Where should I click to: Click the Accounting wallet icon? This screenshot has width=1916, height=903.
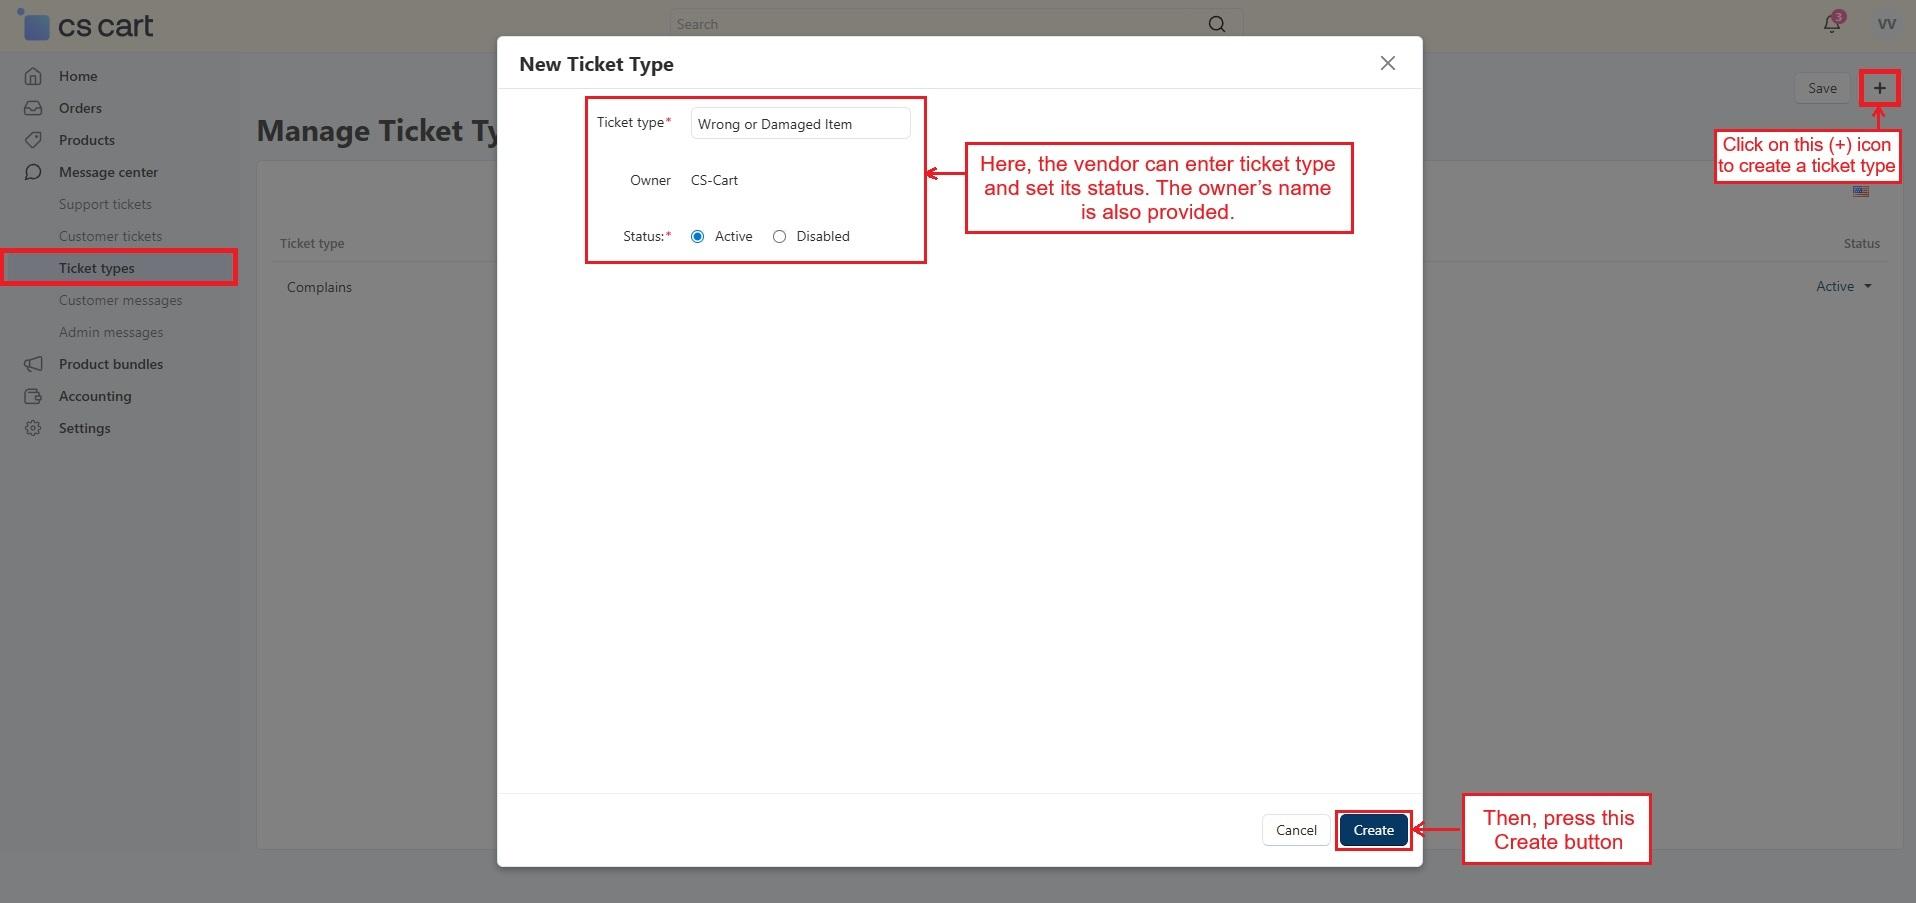tap(33, 396)
